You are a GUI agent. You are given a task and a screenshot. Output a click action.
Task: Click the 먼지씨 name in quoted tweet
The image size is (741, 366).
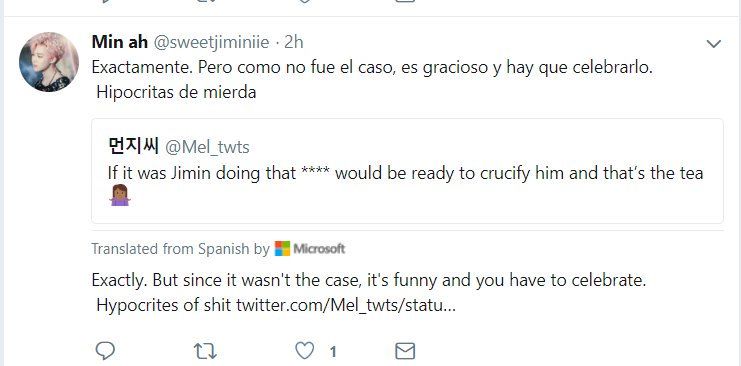tap(133, 147)
